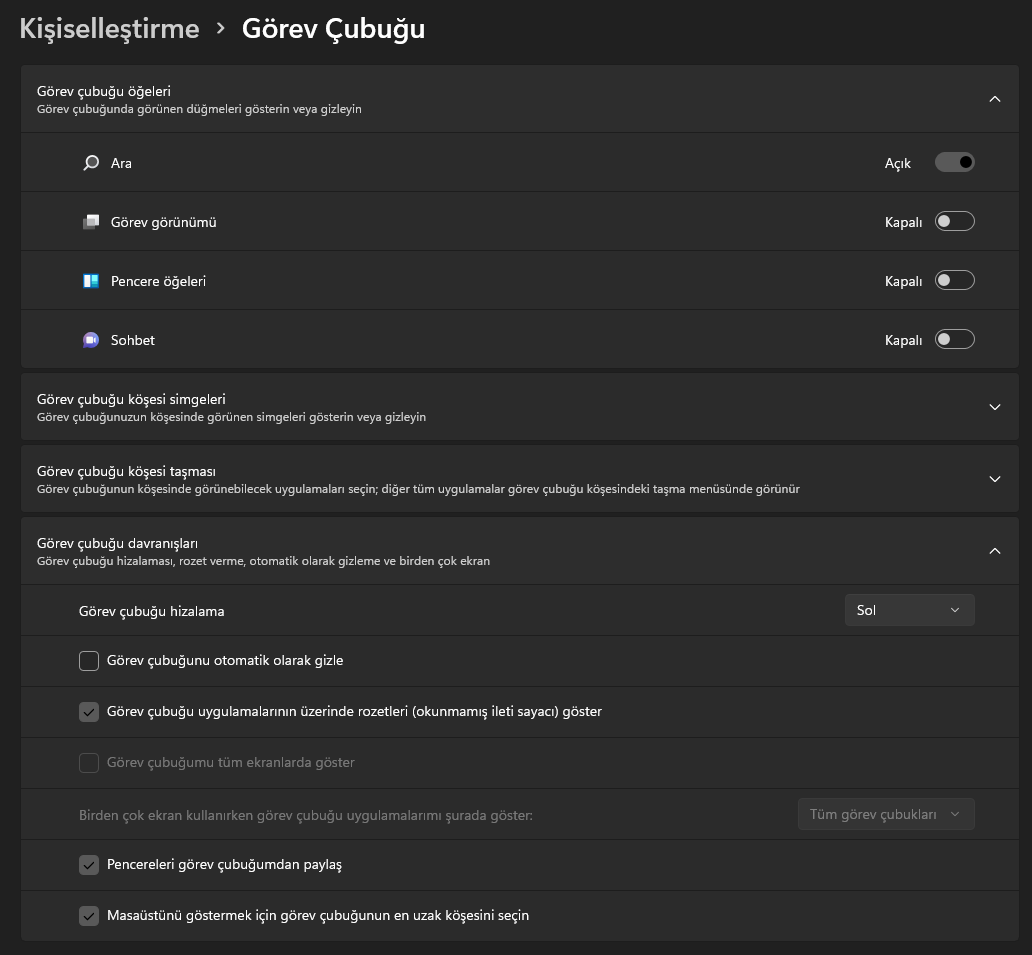The image size is (1032, 955).
Task: Turn on the Sohbet toggle
Action: 954,340
